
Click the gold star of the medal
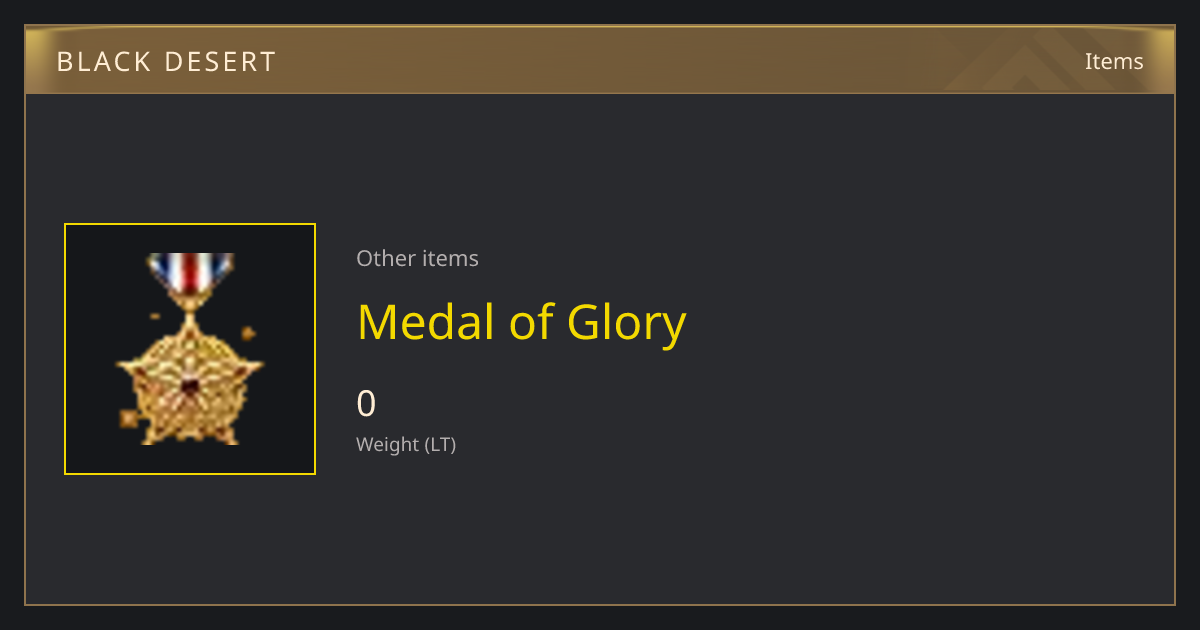(x=190, y=385)
